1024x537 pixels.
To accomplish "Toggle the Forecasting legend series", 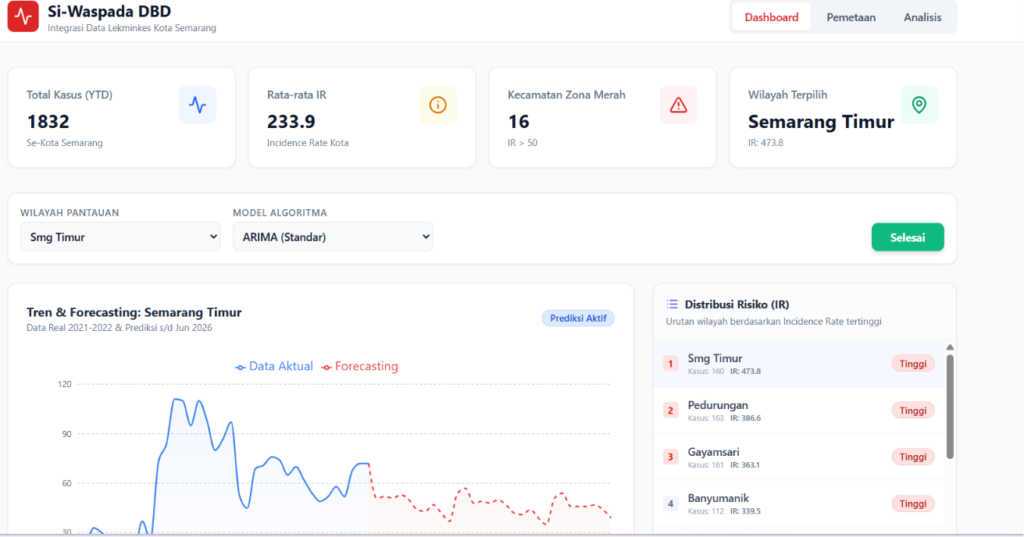I will click(359, 366).
